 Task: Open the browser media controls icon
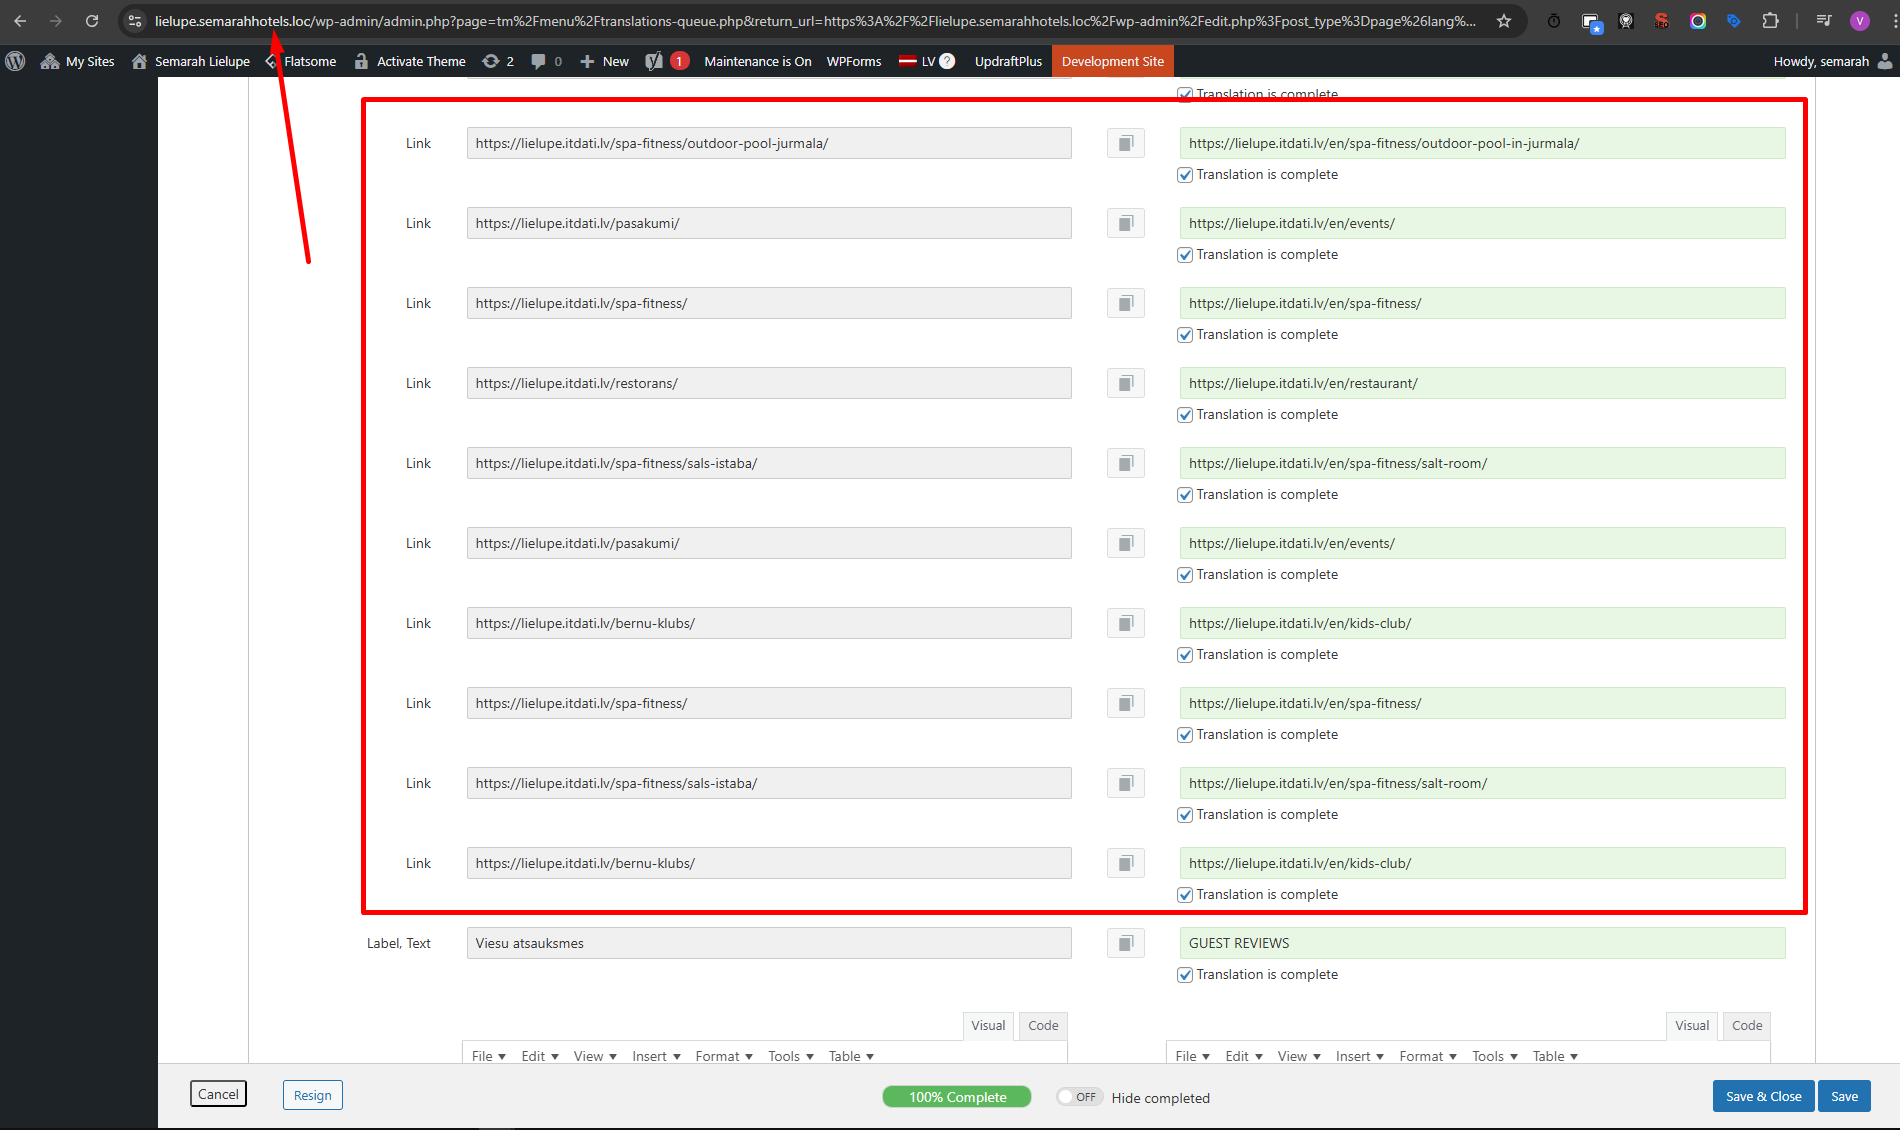pos(1824,21)
